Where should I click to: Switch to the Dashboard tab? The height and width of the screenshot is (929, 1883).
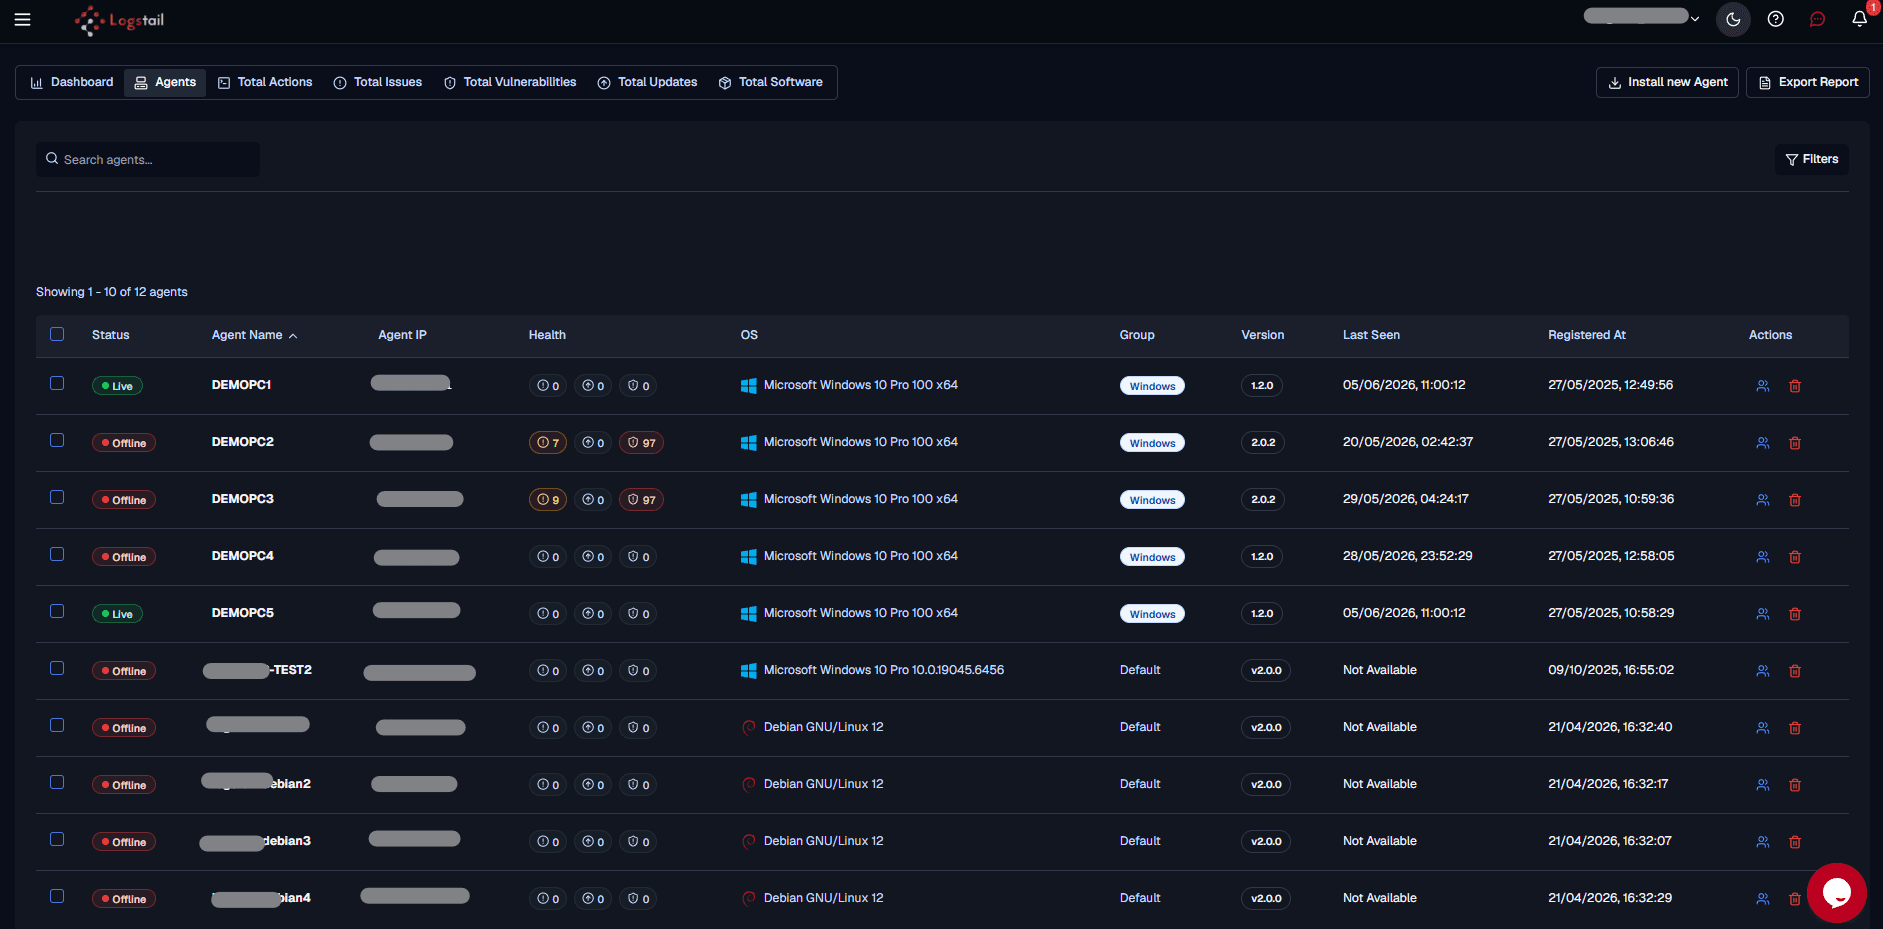[x=71, y=82]
